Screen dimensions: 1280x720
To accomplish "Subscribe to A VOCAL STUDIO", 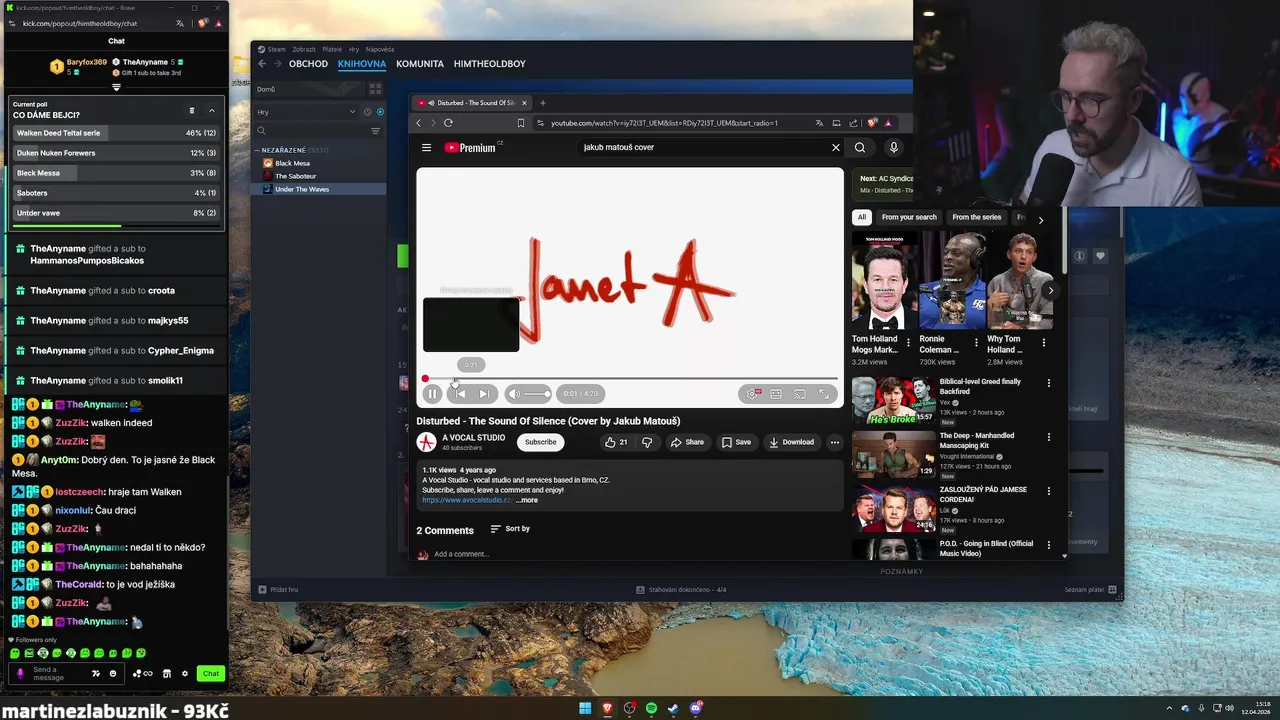I will coord(541,442).
